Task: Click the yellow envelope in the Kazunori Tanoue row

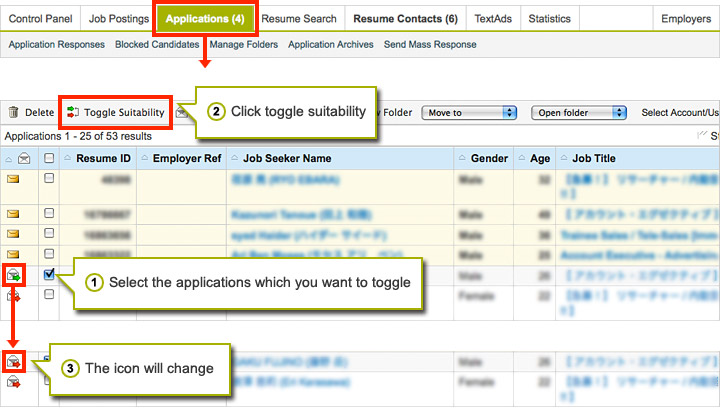Action: [13, 214]
